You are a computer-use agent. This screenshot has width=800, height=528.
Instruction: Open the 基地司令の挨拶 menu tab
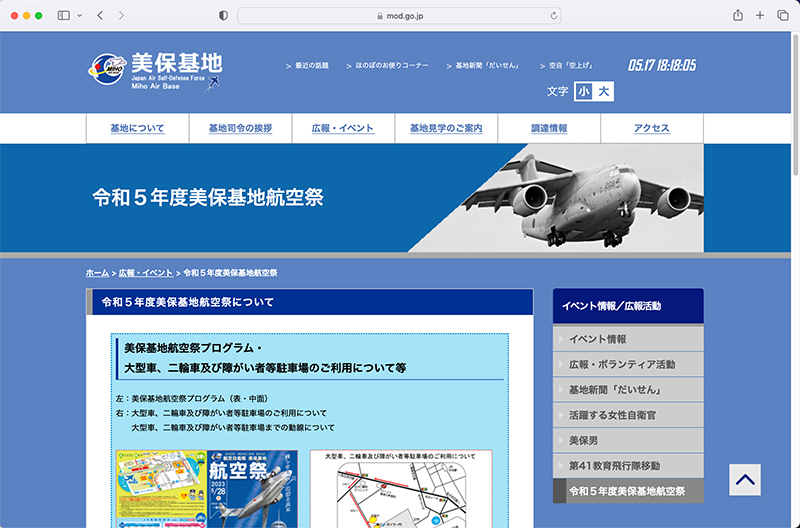[x=240, y=128]
